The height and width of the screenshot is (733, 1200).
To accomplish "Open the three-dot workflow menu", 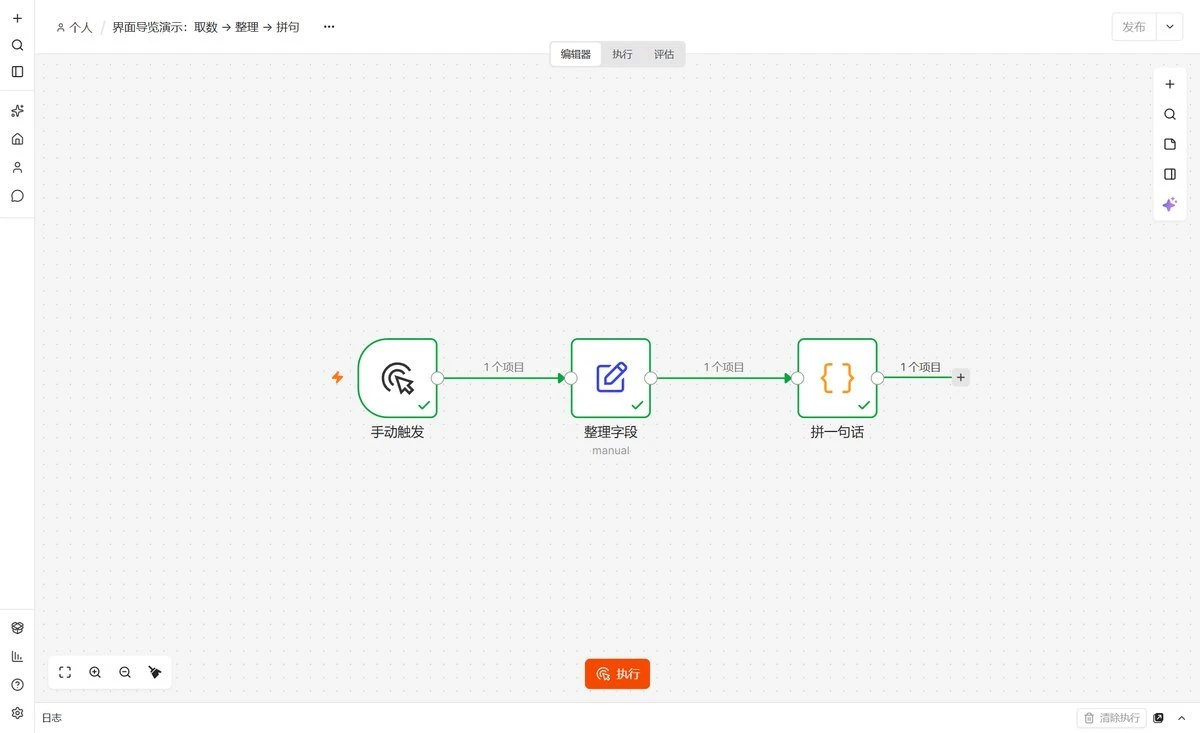I will click(329, 27).
